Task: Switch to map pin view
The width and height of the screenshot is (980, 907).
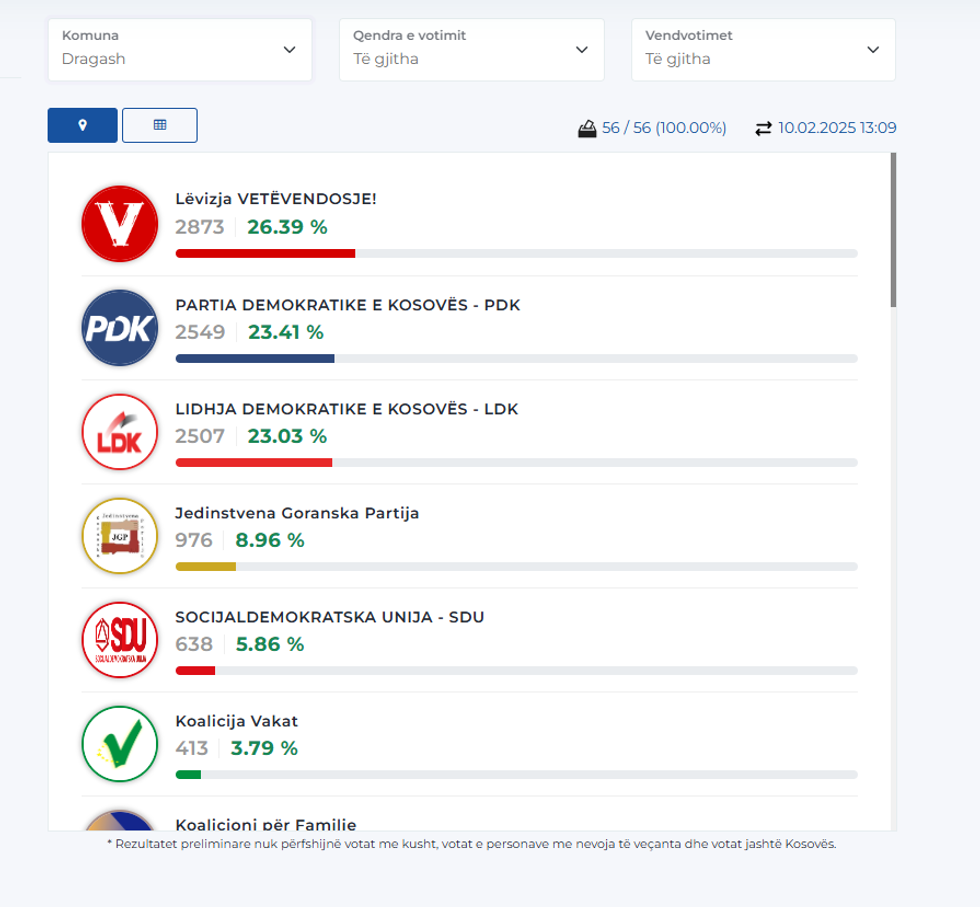Action: (83, 125)
